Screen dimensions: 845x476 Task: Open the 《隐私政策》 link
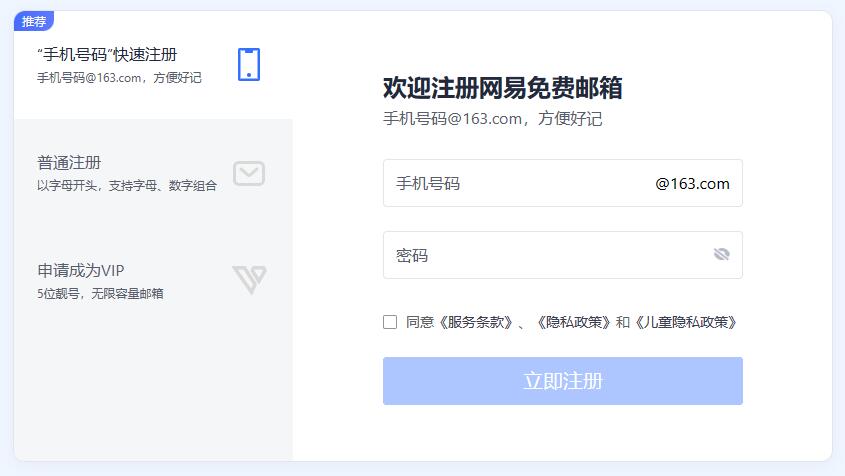(x=572, y=322)
